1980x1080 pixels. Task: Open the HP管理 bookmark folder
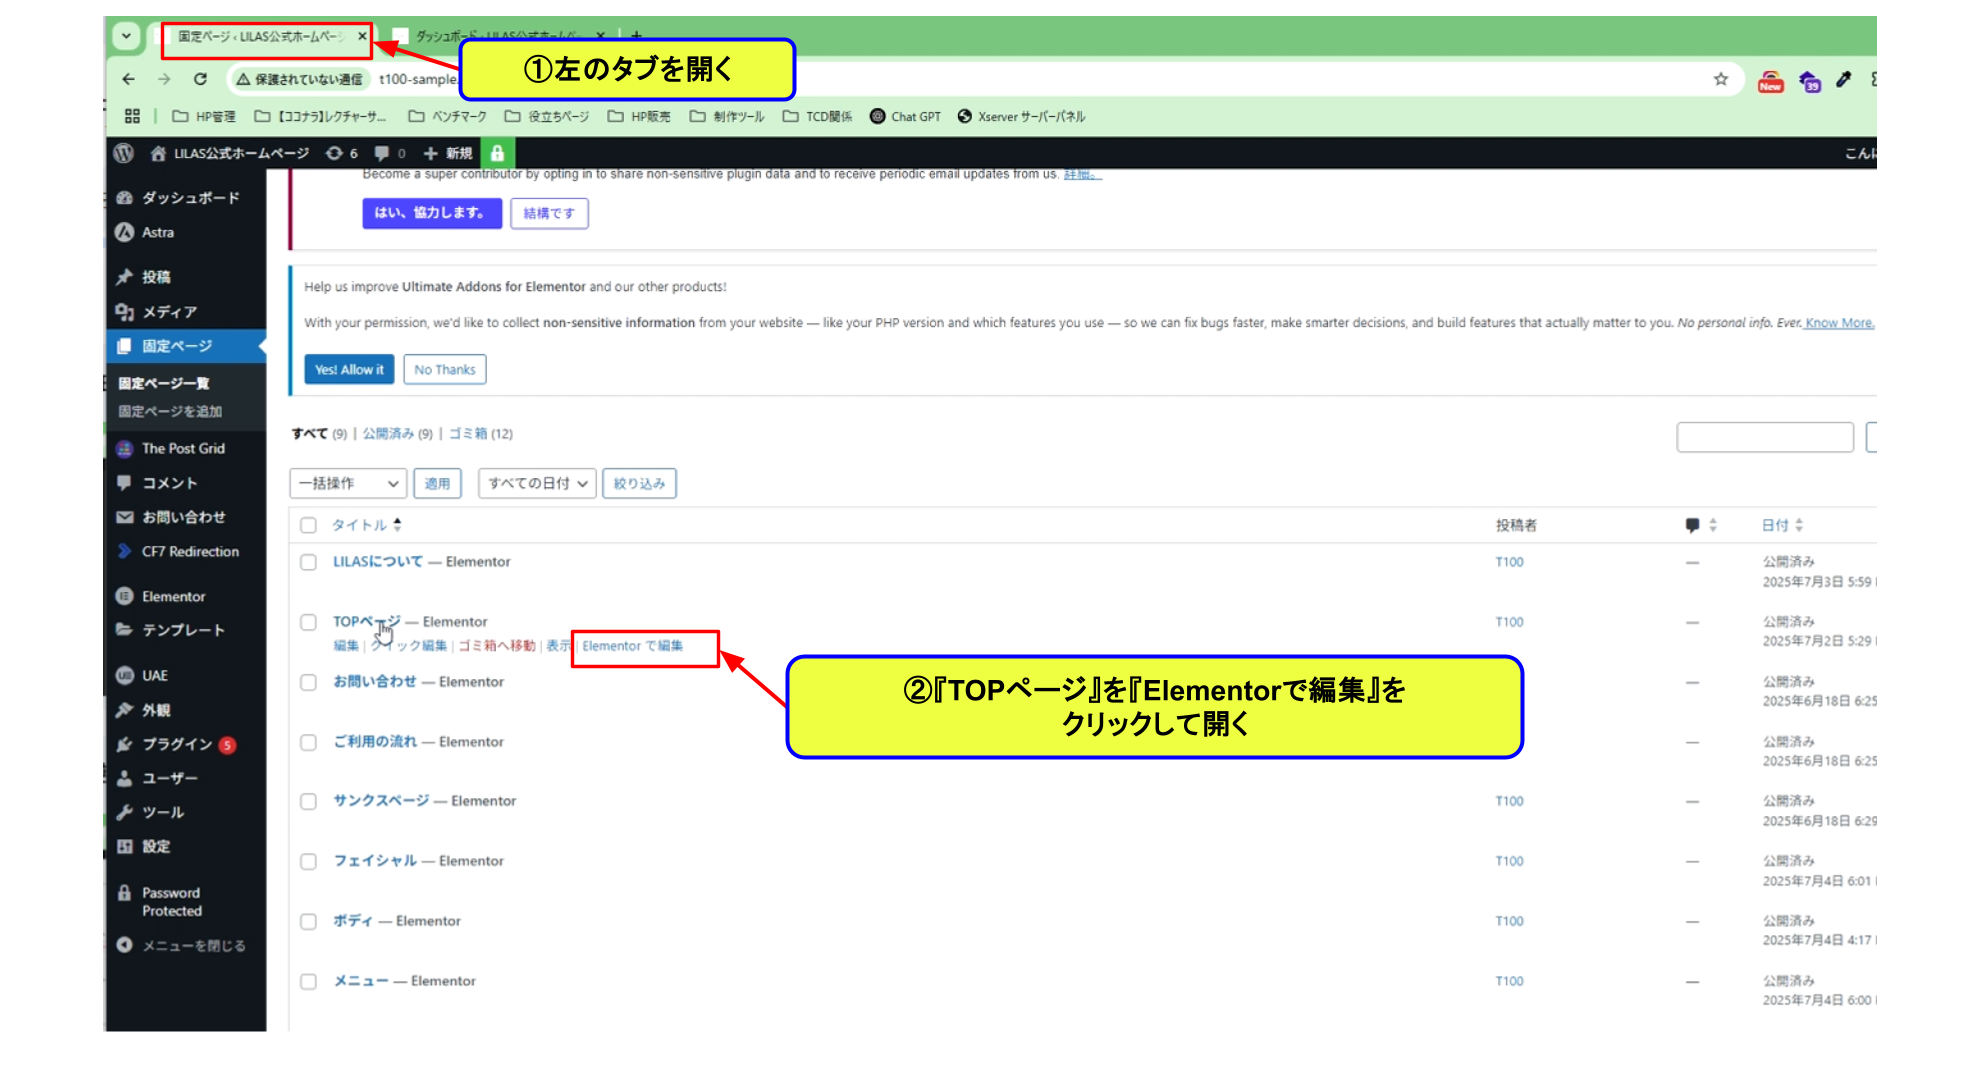point(204,116)
